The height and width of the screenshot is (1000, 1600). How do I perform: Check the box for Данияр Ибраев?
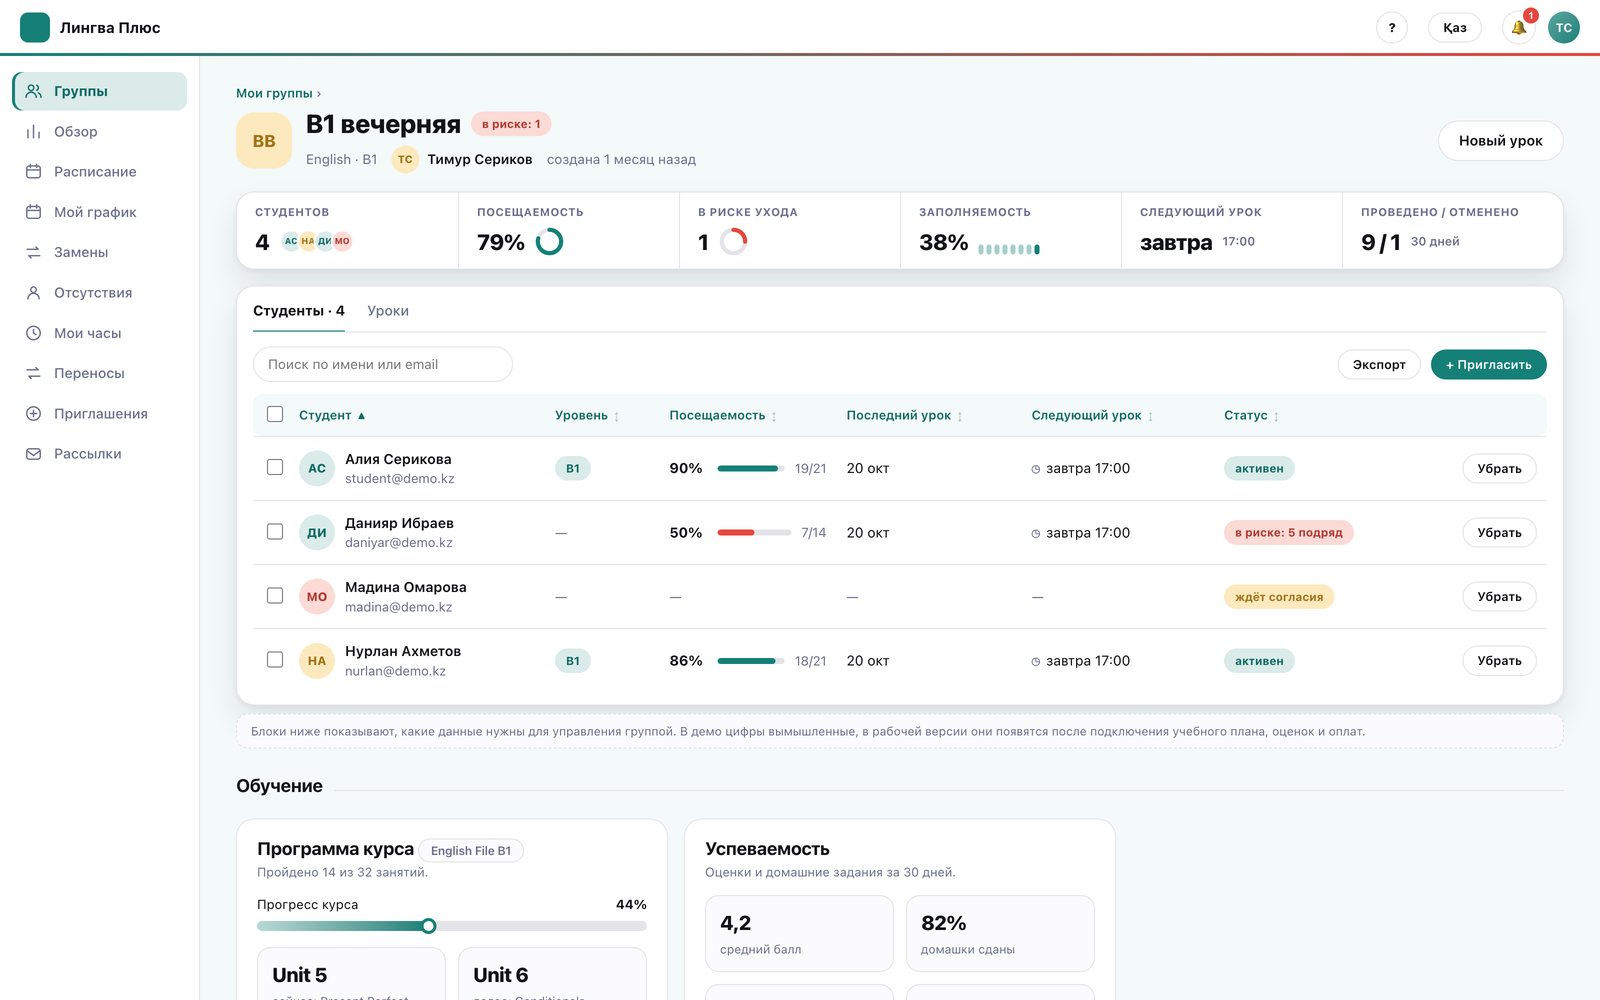point(275,531)
